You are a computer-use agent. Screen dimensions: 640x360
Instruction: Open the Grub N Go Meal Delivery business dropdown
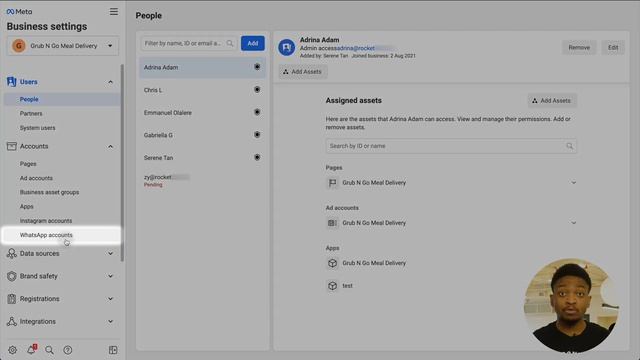click(x=63, y=46)
